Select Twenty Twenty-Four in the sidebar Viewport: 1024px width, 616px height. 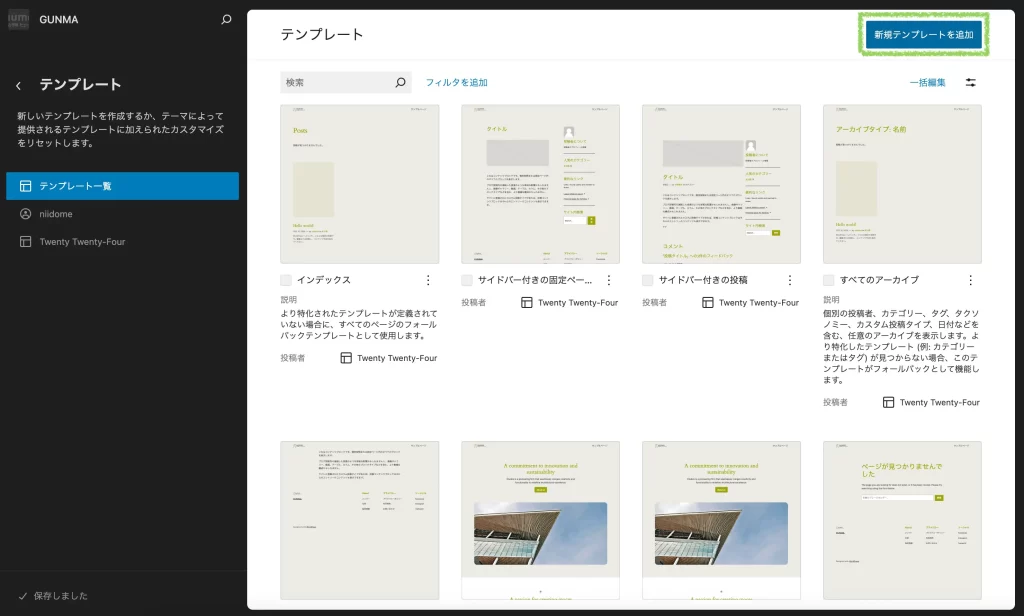[x=82, y=242]
